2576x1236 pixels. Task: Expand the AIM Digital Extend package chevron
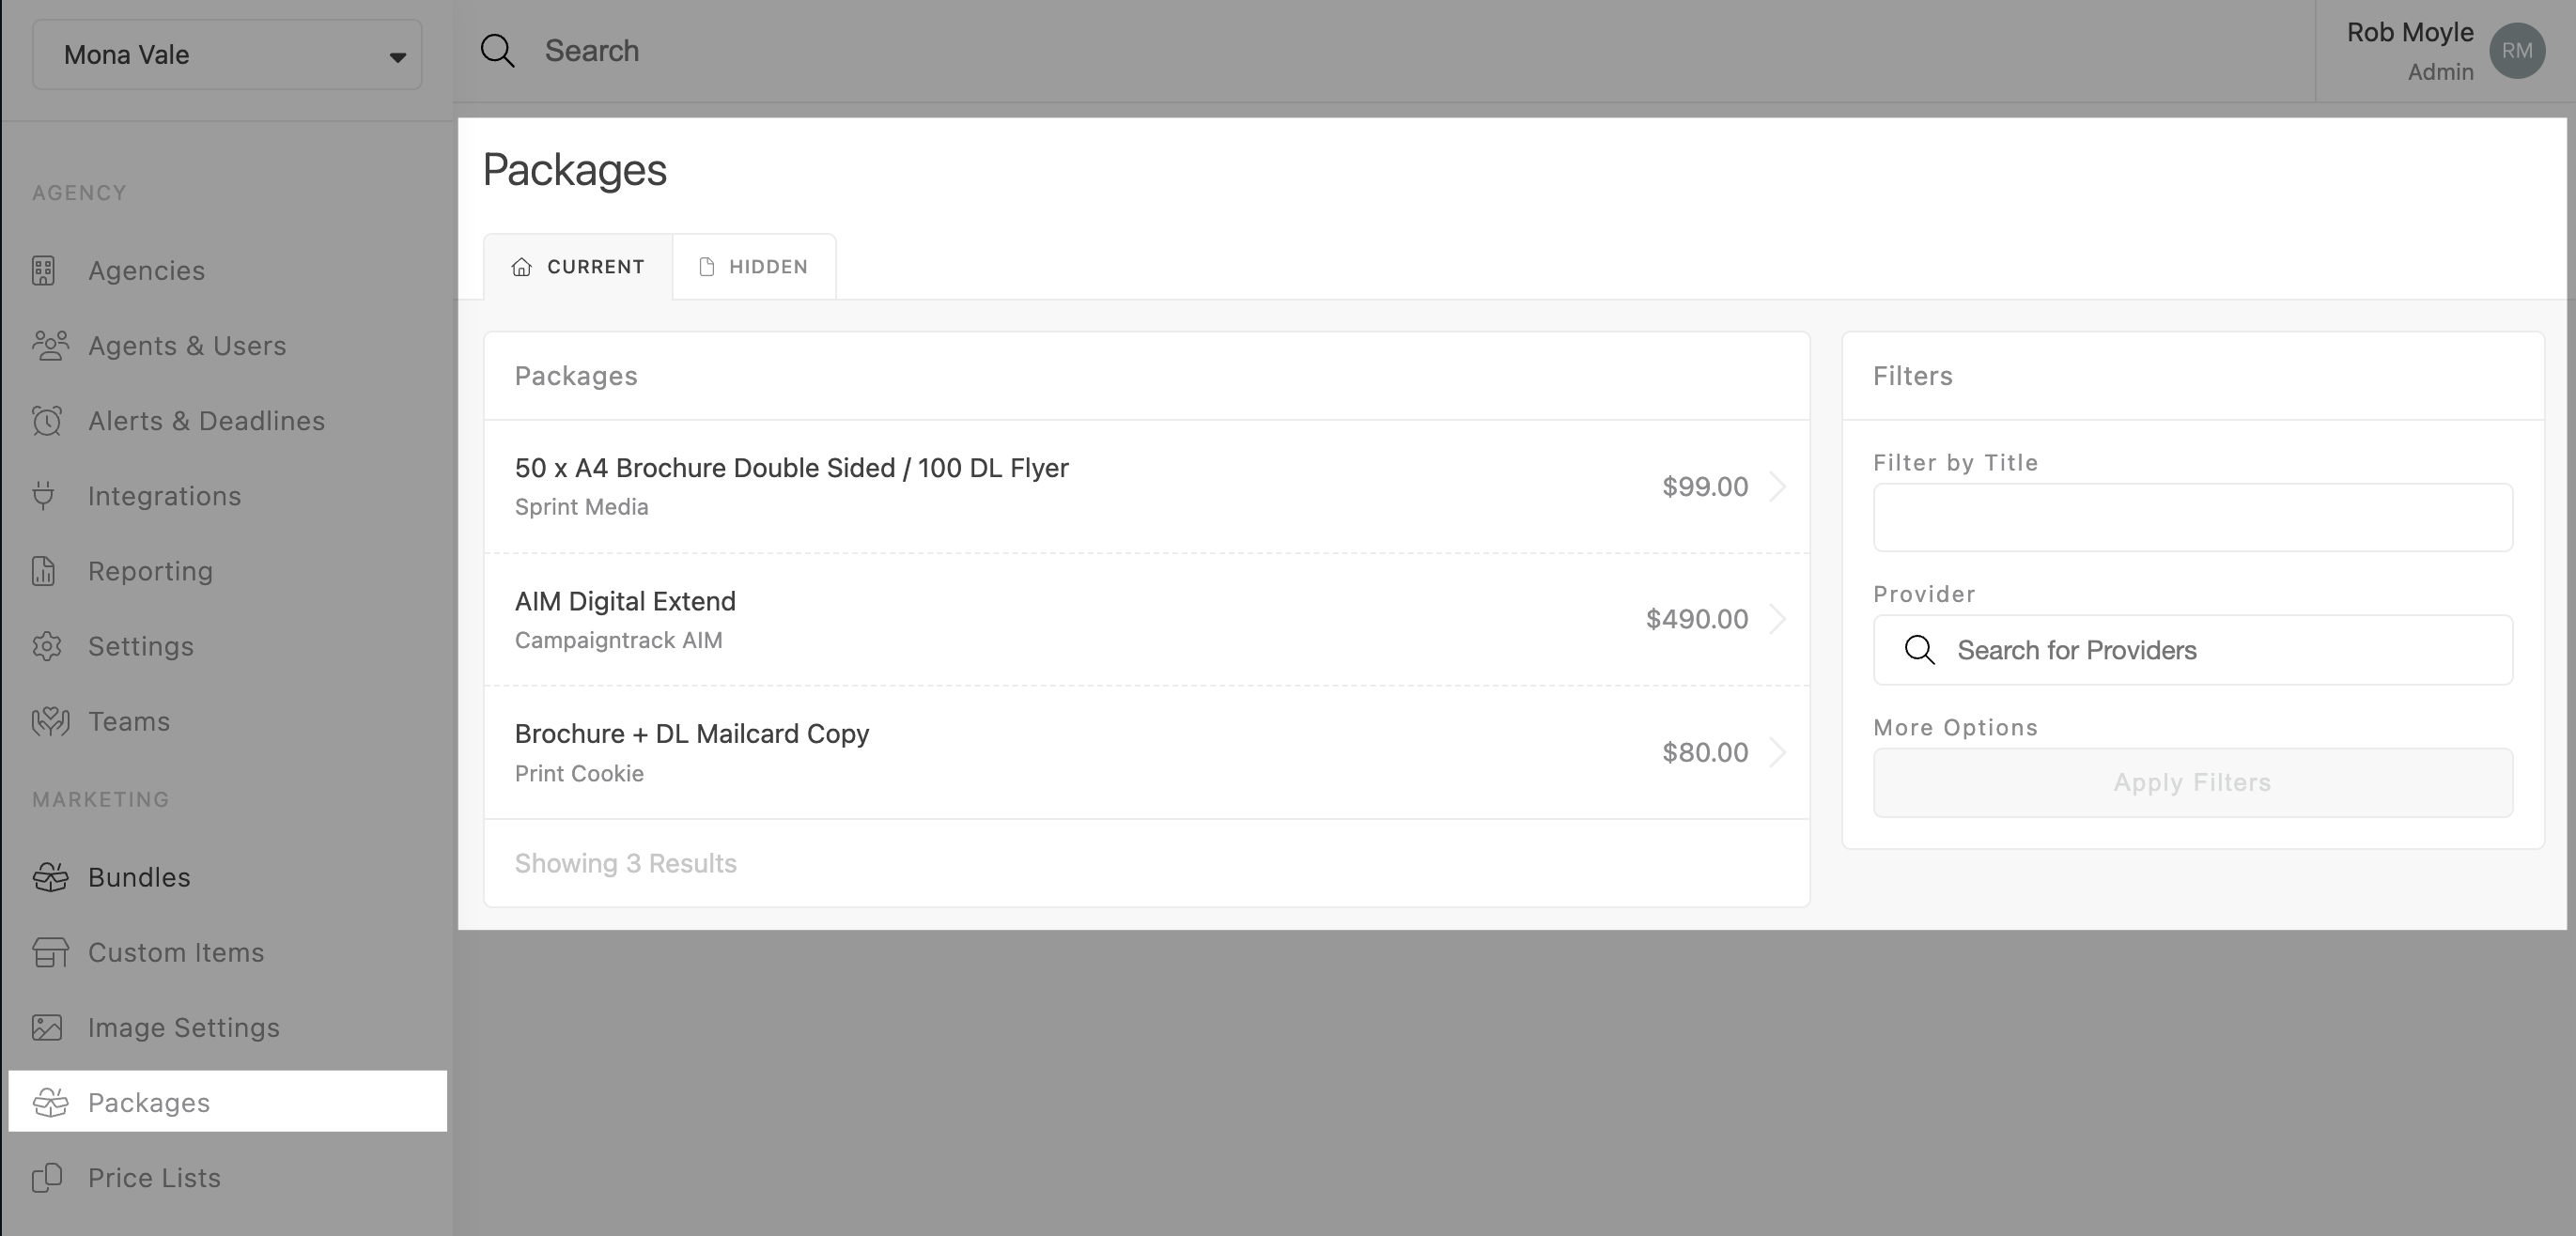point(1777,619)
